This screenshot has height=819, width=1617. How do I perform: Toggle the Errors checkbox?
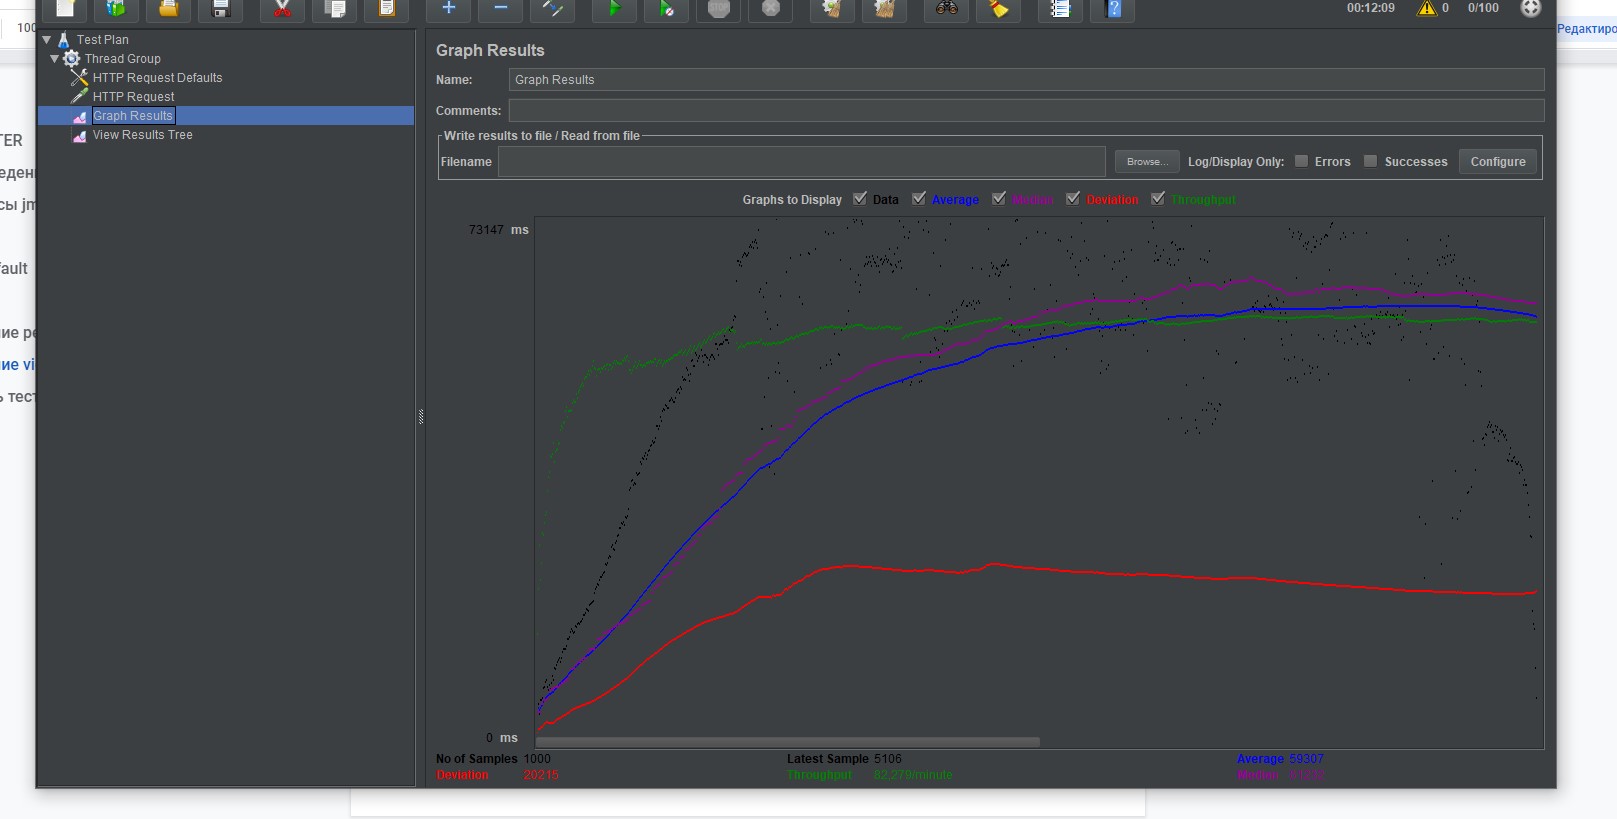[x=1301, y=161]
